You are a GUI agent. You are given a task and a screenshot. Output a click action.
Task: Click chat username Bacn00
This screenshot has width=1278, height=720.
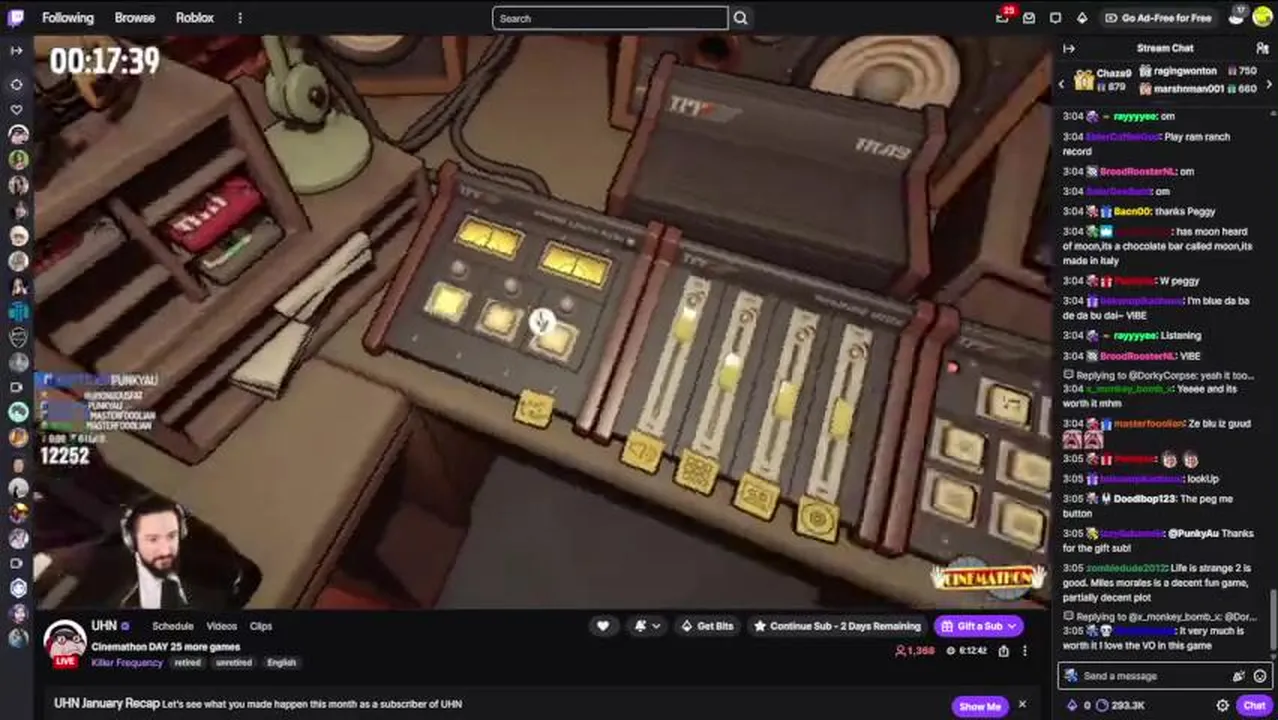1132,212
